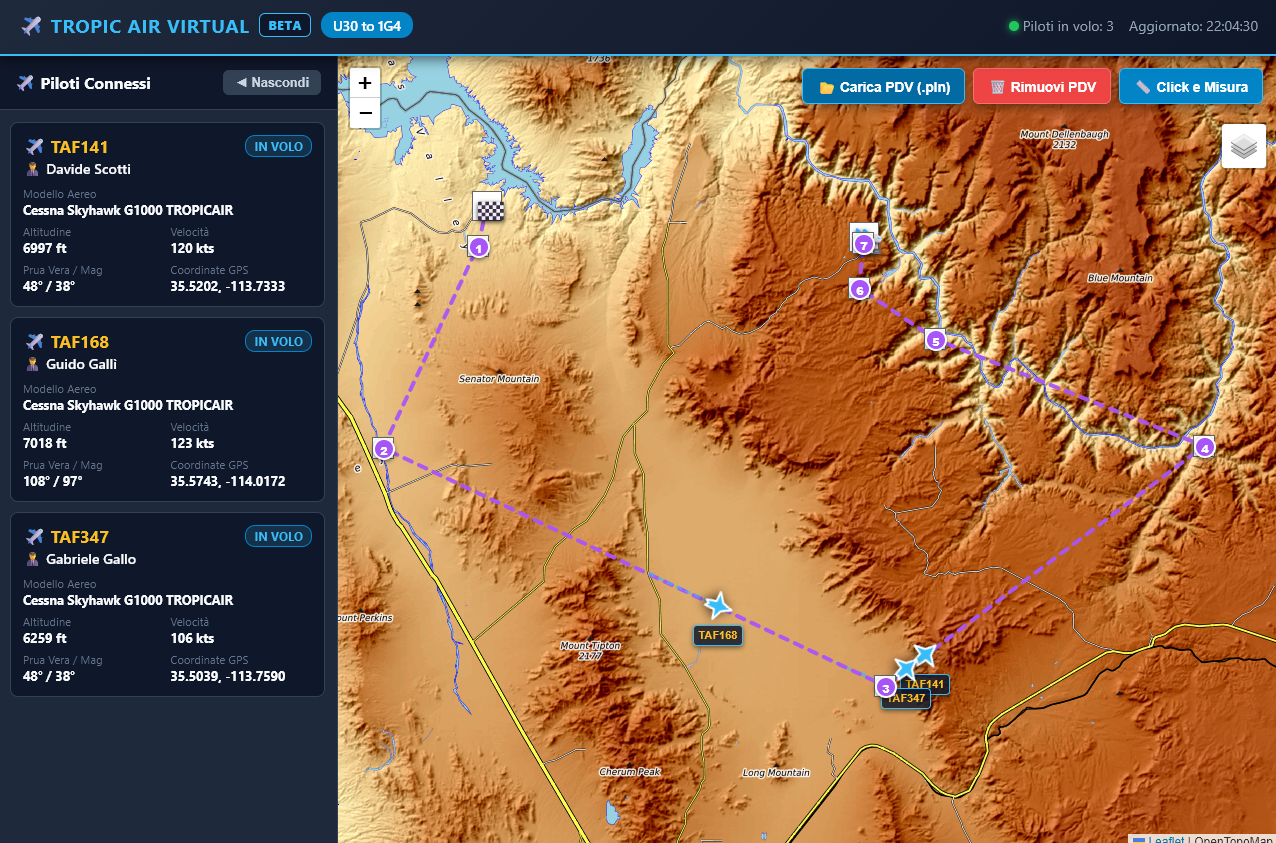Screen dimensions: 1276x843
Task: Toggle the Click e Misura measuring tool
Action: coord(1191,87)
